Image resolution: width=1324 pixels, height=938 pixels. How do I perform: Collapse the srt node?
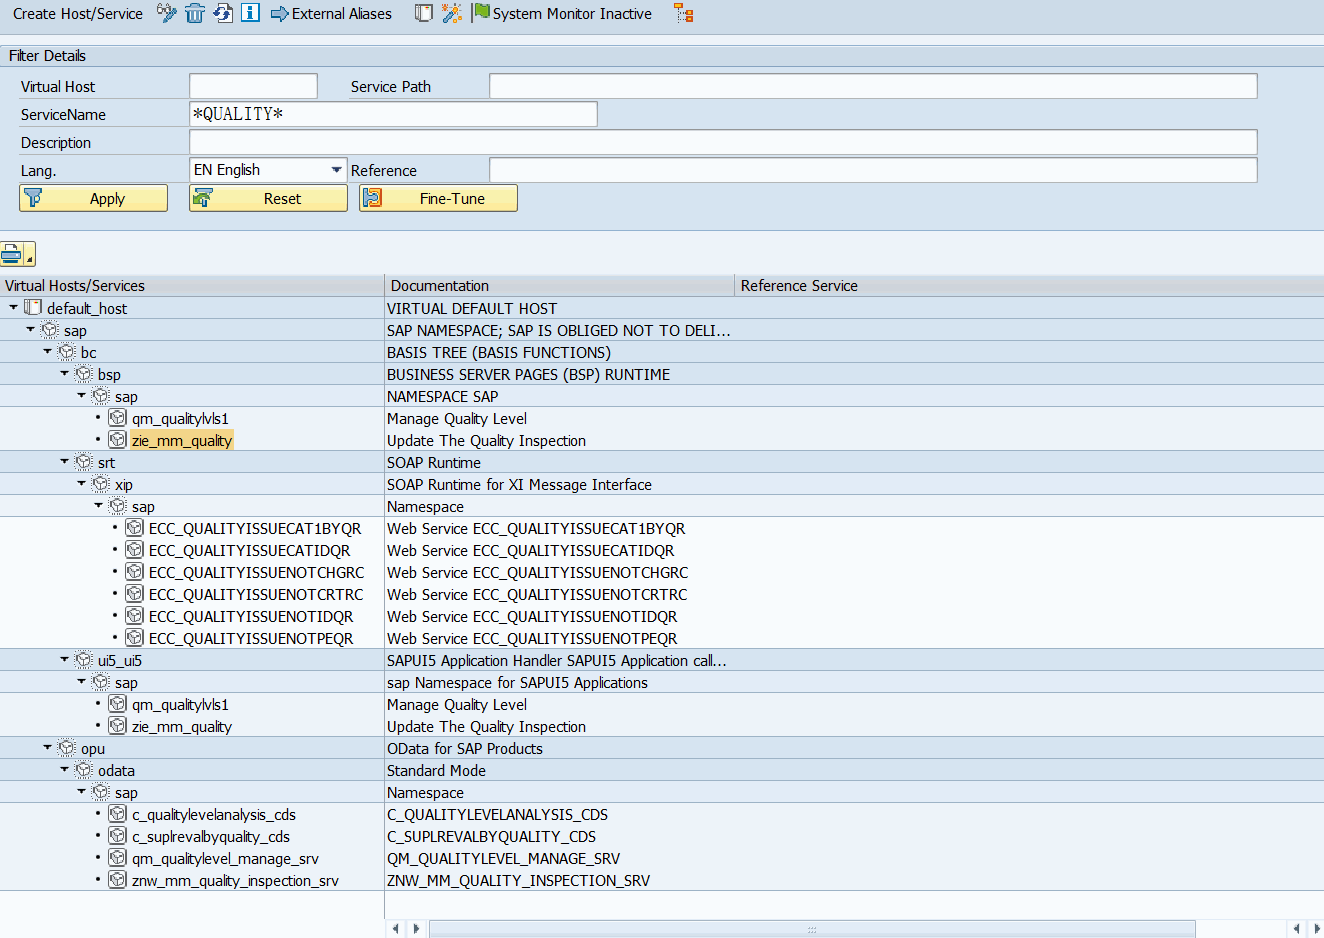[64, 461]
